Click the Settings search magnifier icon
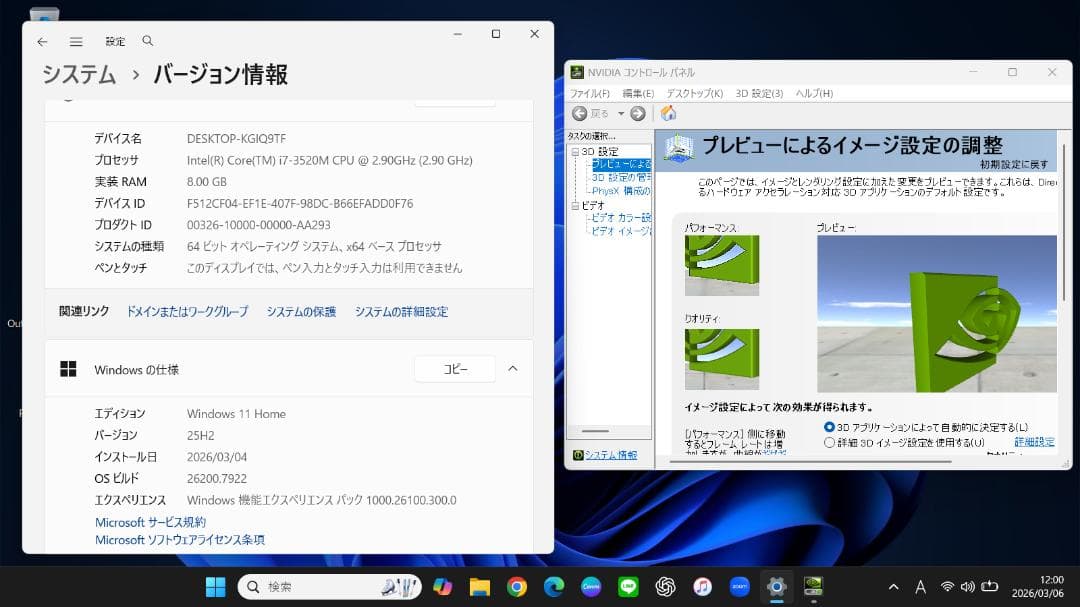Viewport: 1080px width, 607px height. (147, 41)
